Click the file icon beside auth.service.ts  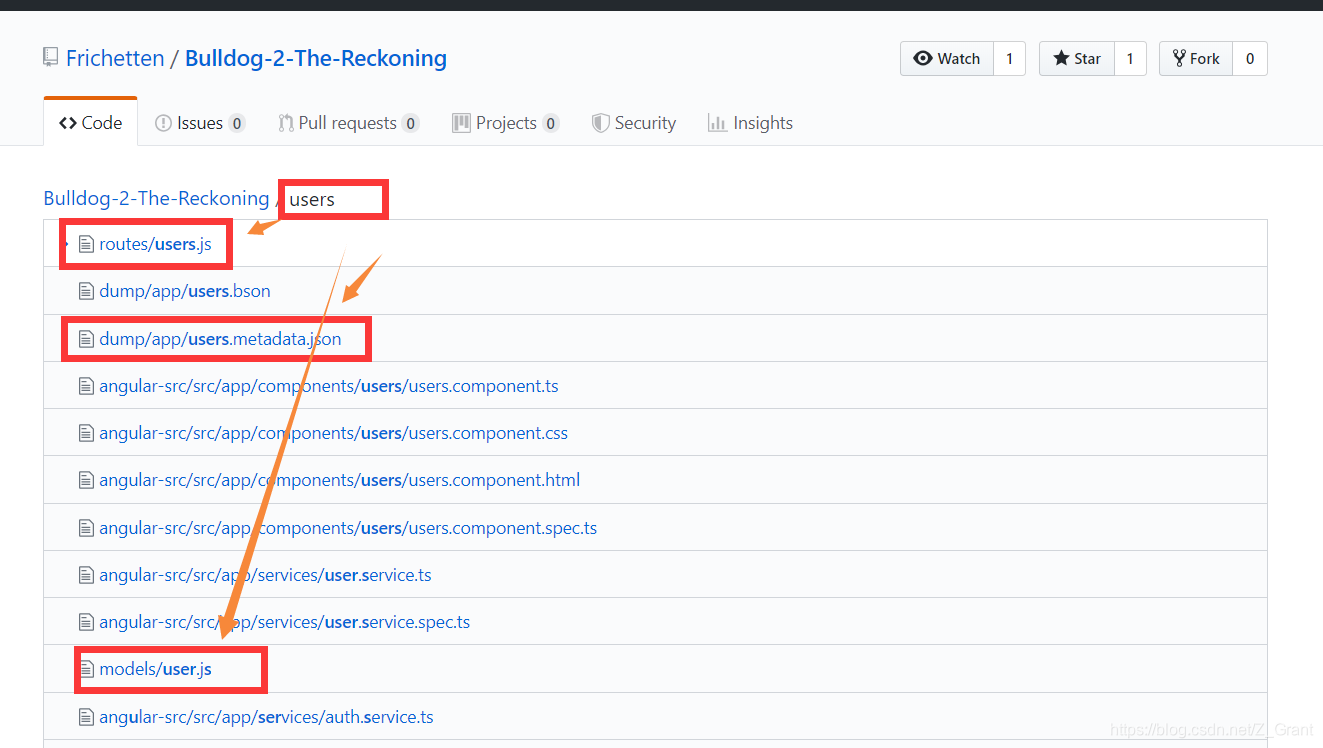coord(86,717)
